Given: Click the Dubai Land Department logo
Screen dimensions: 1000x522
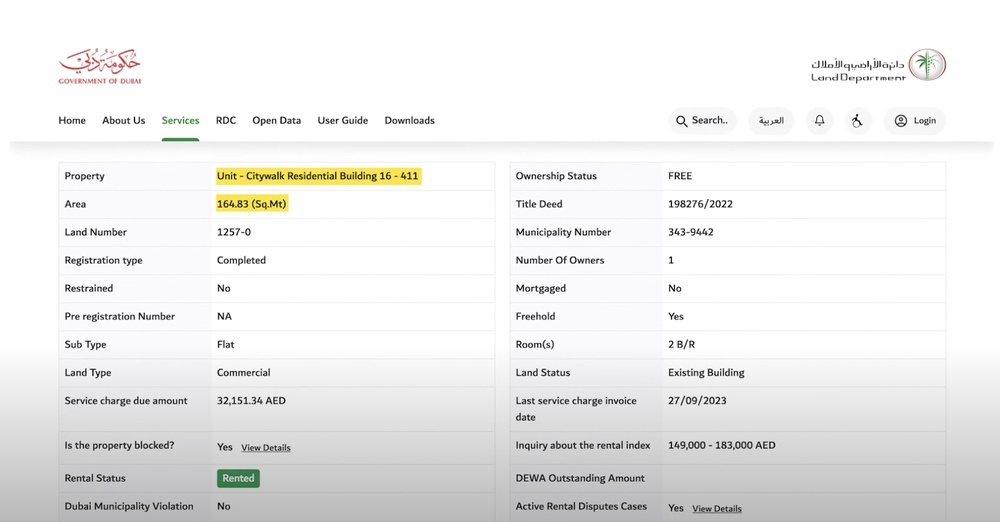Looking at the screenshot, I should point(878,66).
